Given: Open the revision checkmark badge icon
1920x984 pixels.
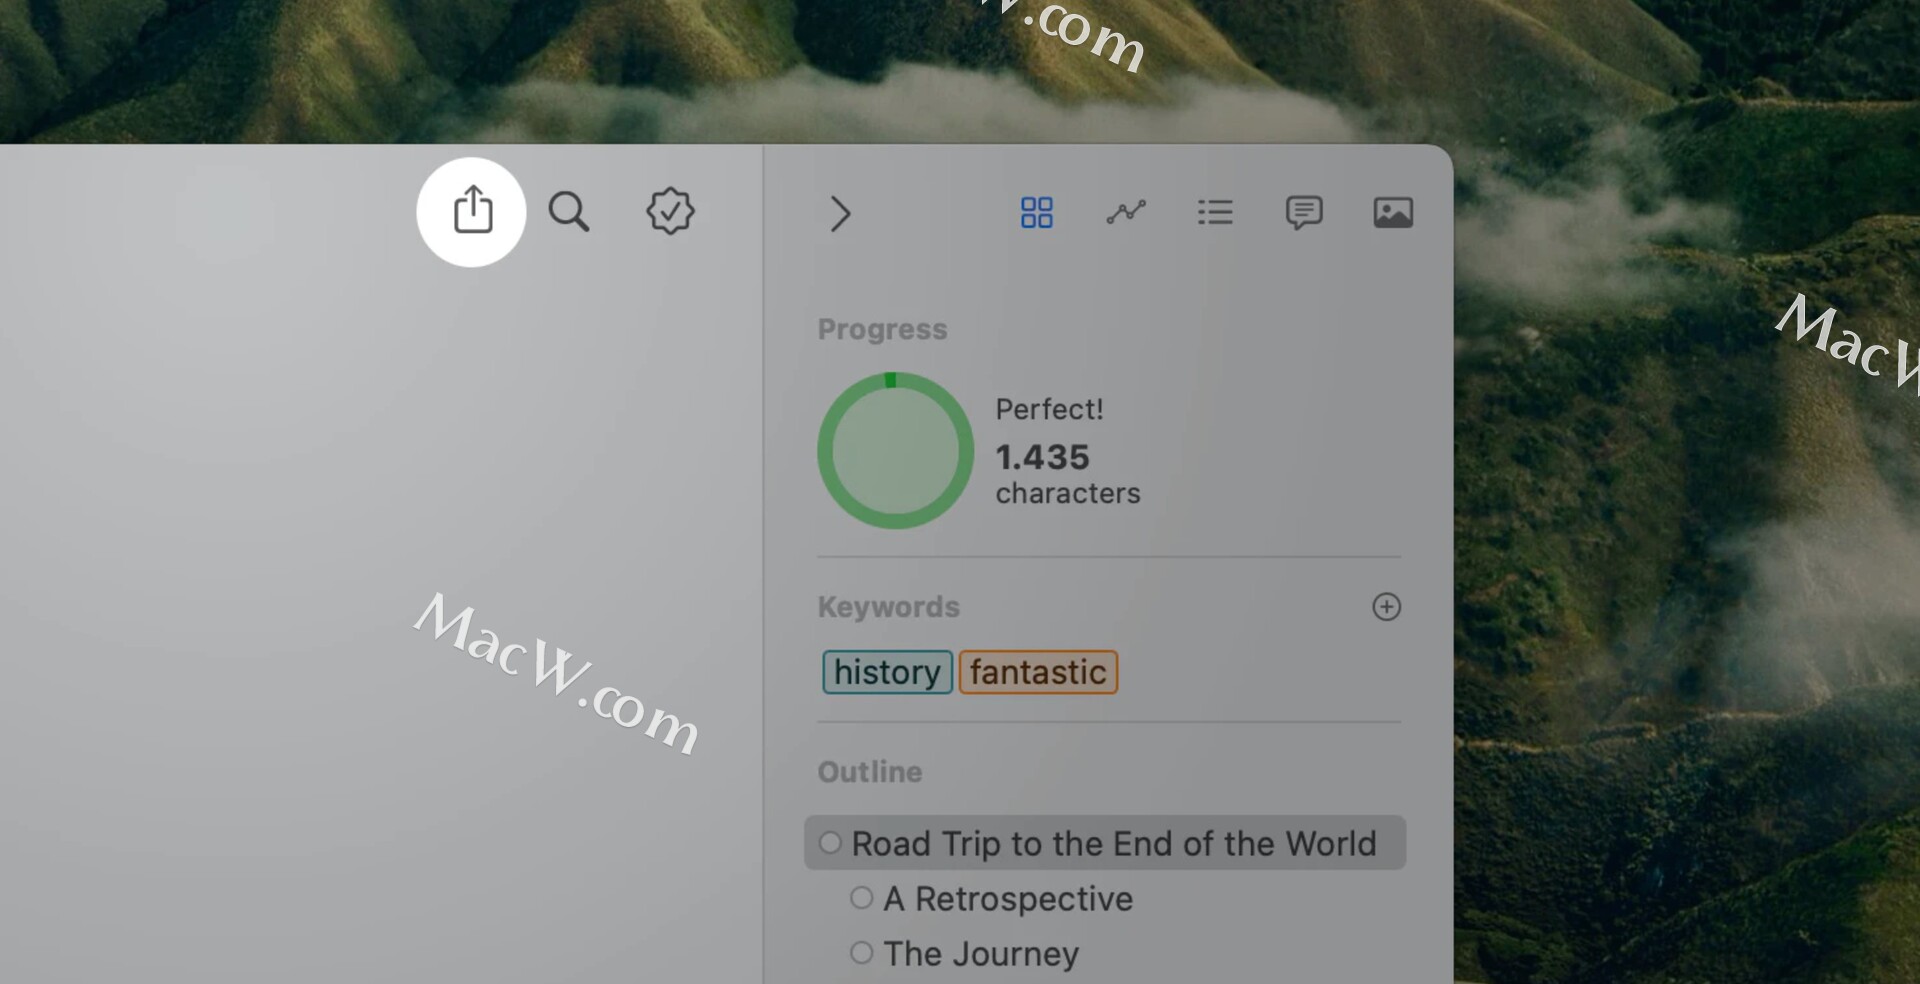Looking at the screenshot, I should (x=670, y=211).
